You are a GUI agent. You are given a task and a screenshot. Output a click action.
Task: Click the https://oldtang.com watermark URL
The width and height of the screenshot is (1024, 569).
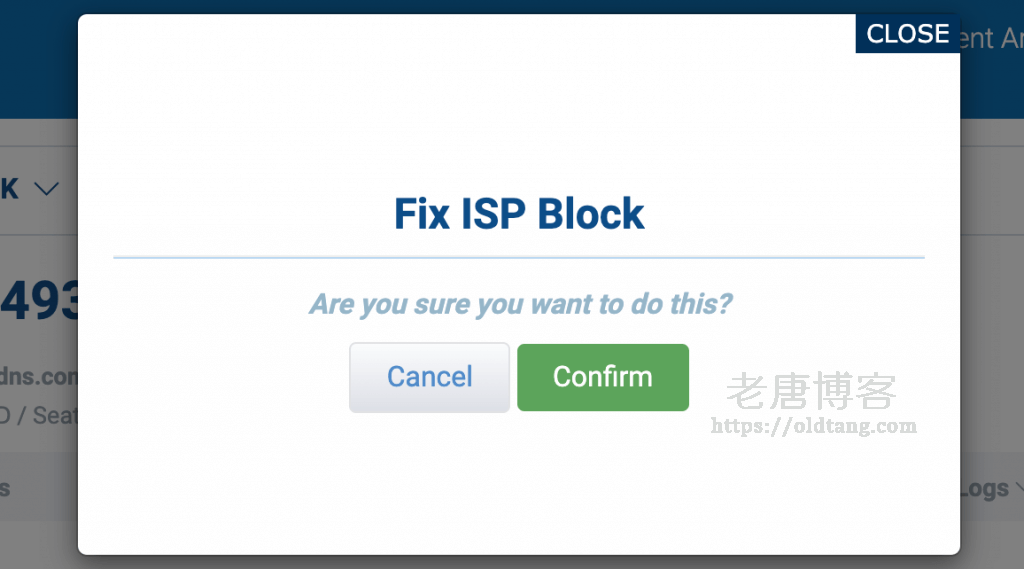click(x=813, y=426)
